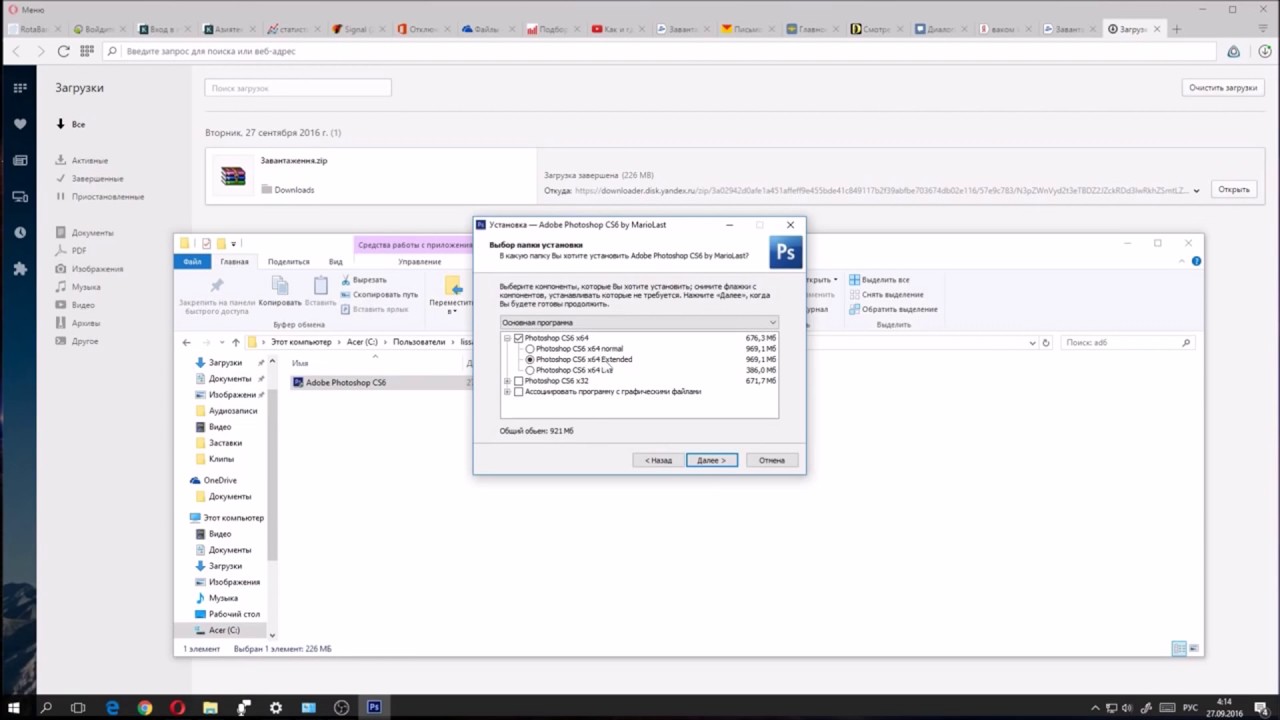Switch Explorer to large icons view

(1192, 649)
